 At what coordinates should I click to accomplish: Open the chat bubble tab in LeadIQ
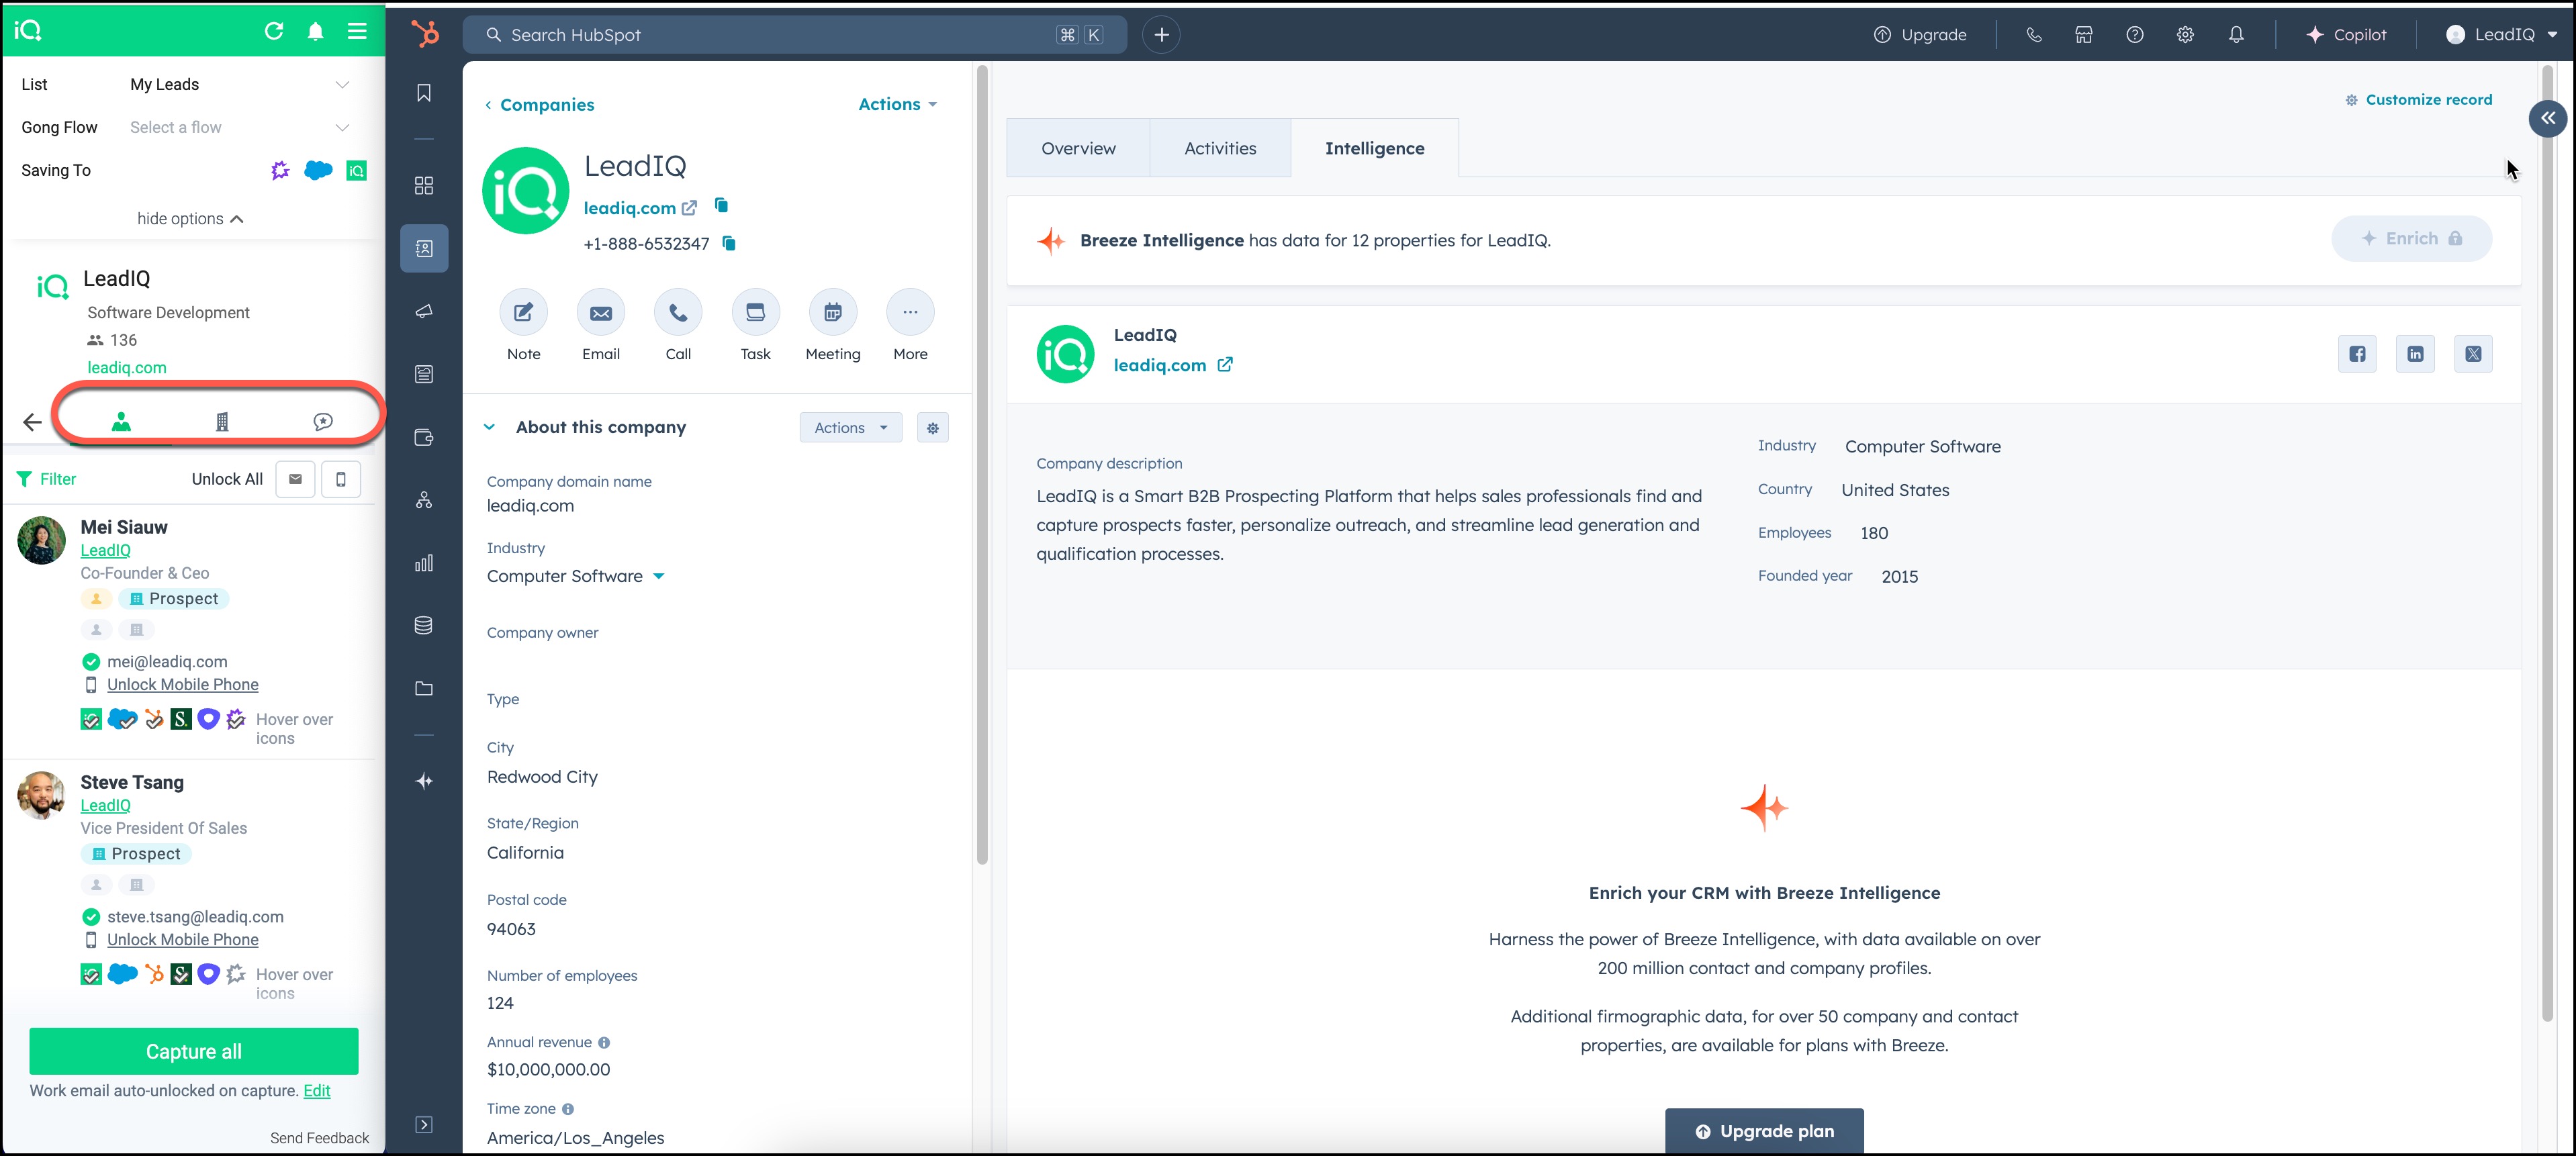click(323, 422)
